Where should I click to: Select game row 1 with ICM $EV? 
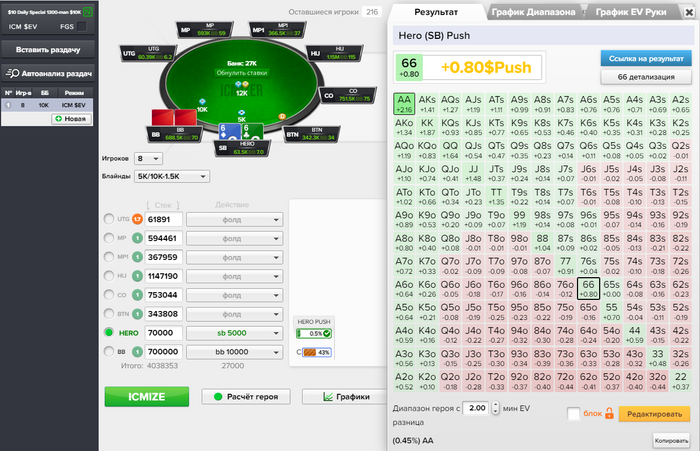pyautogui.click(x=47, y=105)
